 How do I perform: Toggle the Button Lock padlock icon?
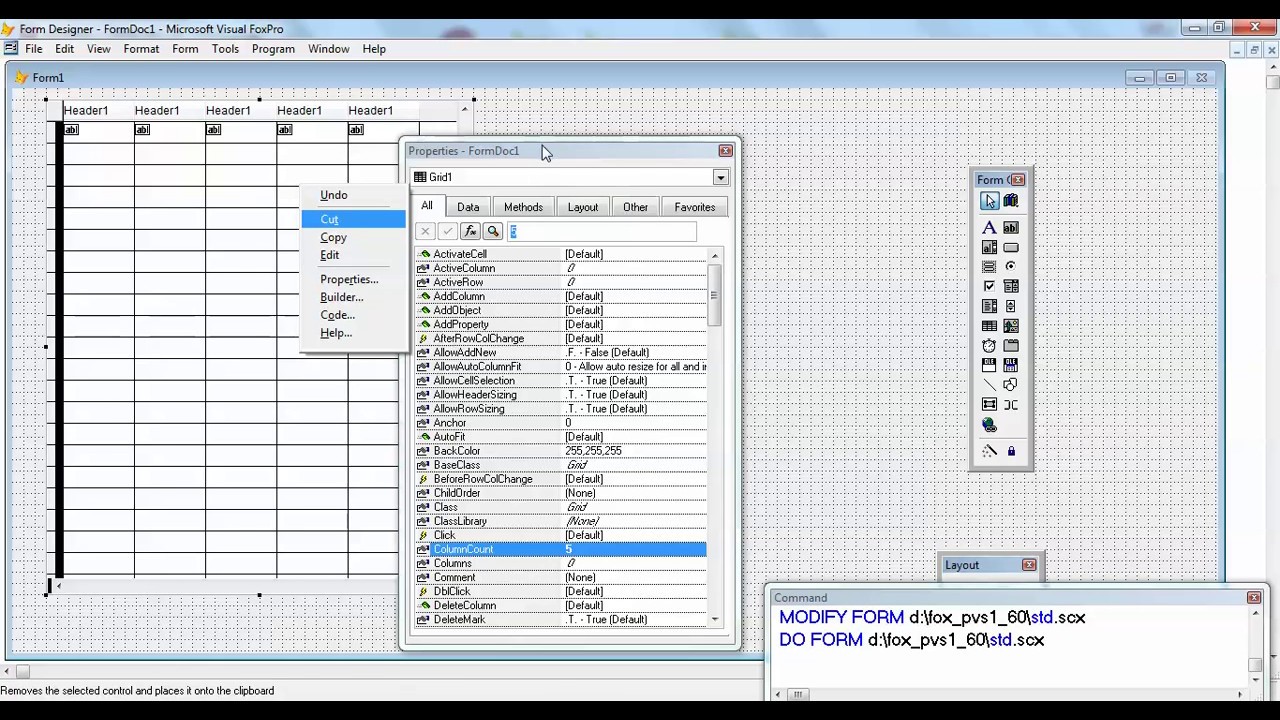coord(1011,451)
